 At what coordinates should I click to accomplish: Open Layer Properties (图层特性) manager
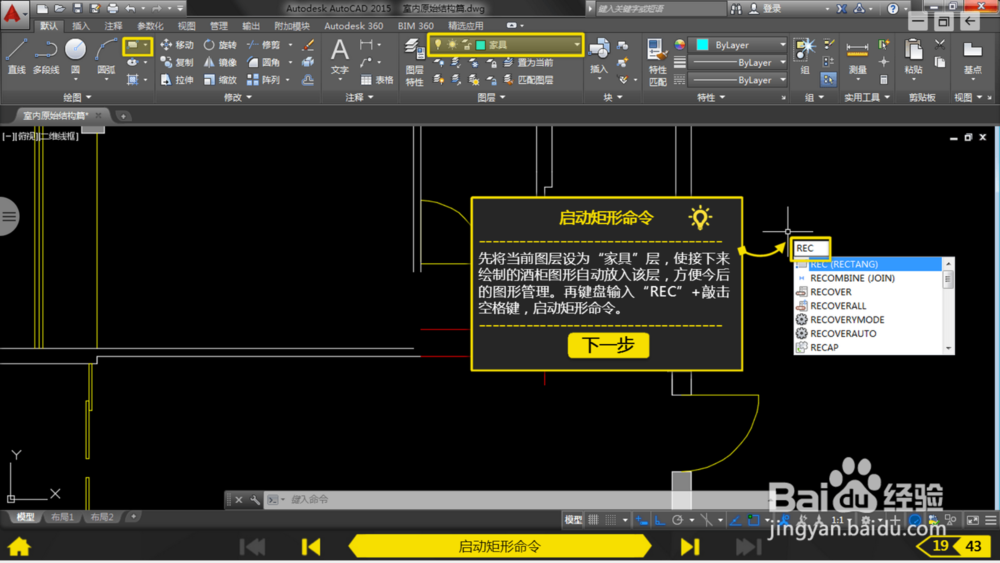point(415,62)
